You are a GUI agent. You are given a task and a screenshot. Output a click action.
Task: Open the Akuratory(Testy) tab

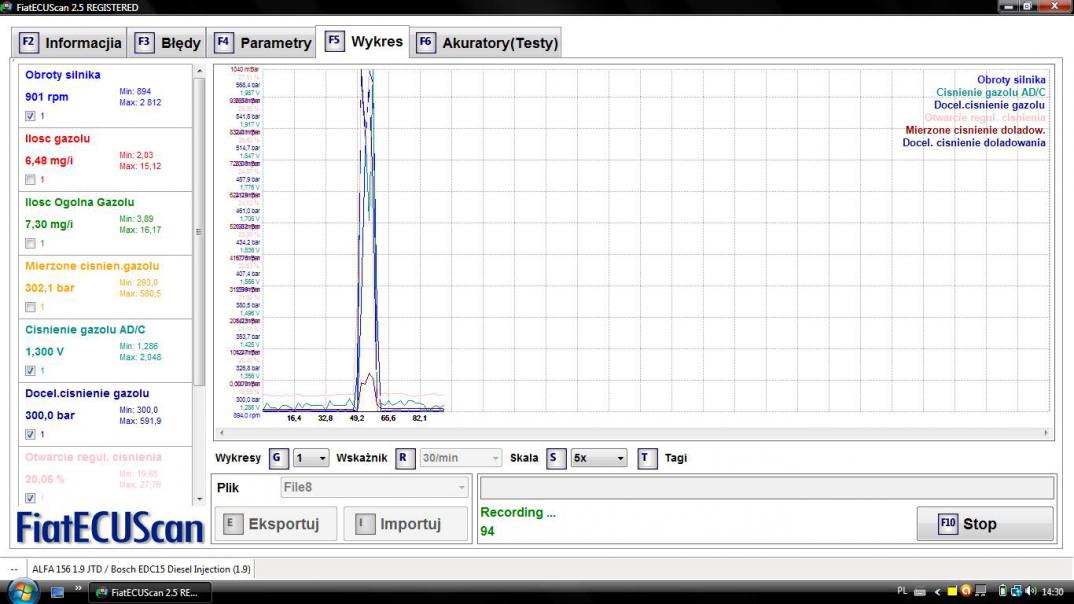click(x=486, y=42)
